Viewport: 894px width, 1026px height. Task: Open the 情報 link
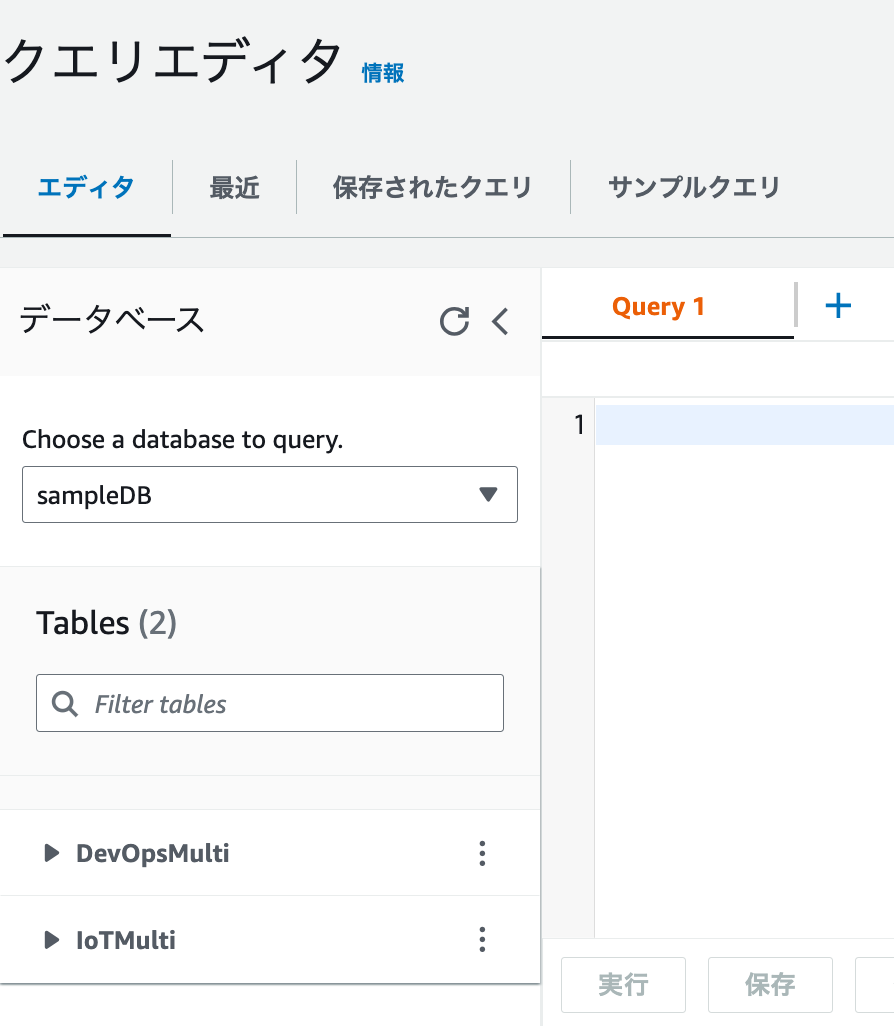383,73
